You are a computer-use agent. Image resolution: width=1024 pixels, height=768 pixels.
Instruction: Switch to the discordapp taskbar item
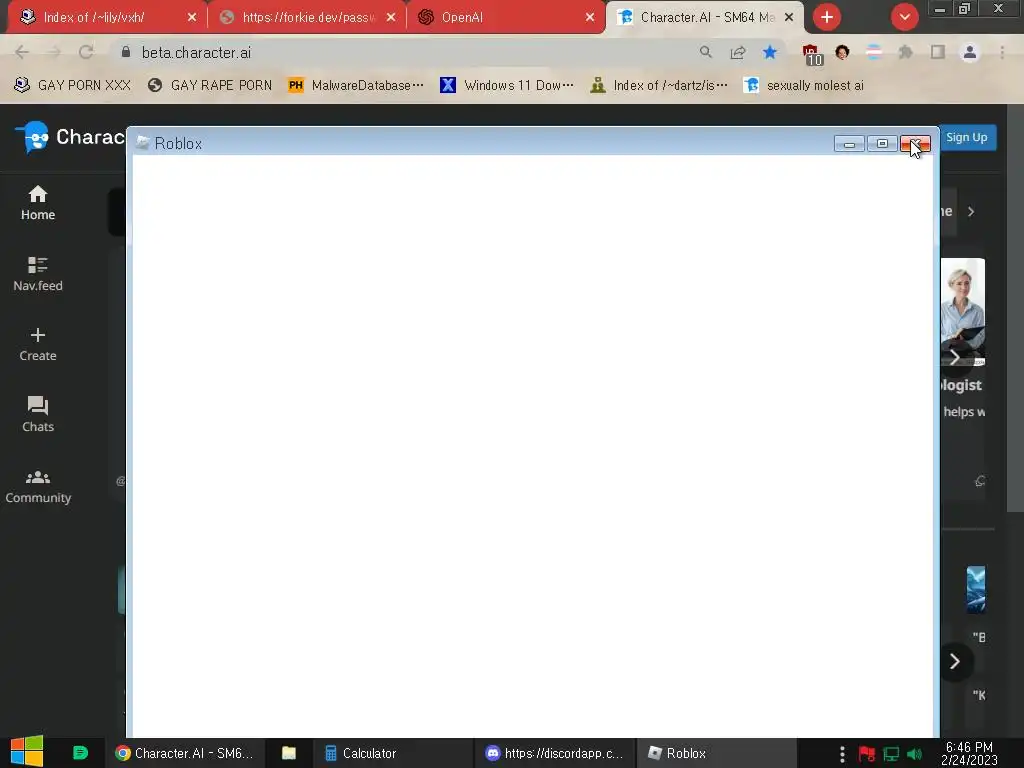pos(554,753)
